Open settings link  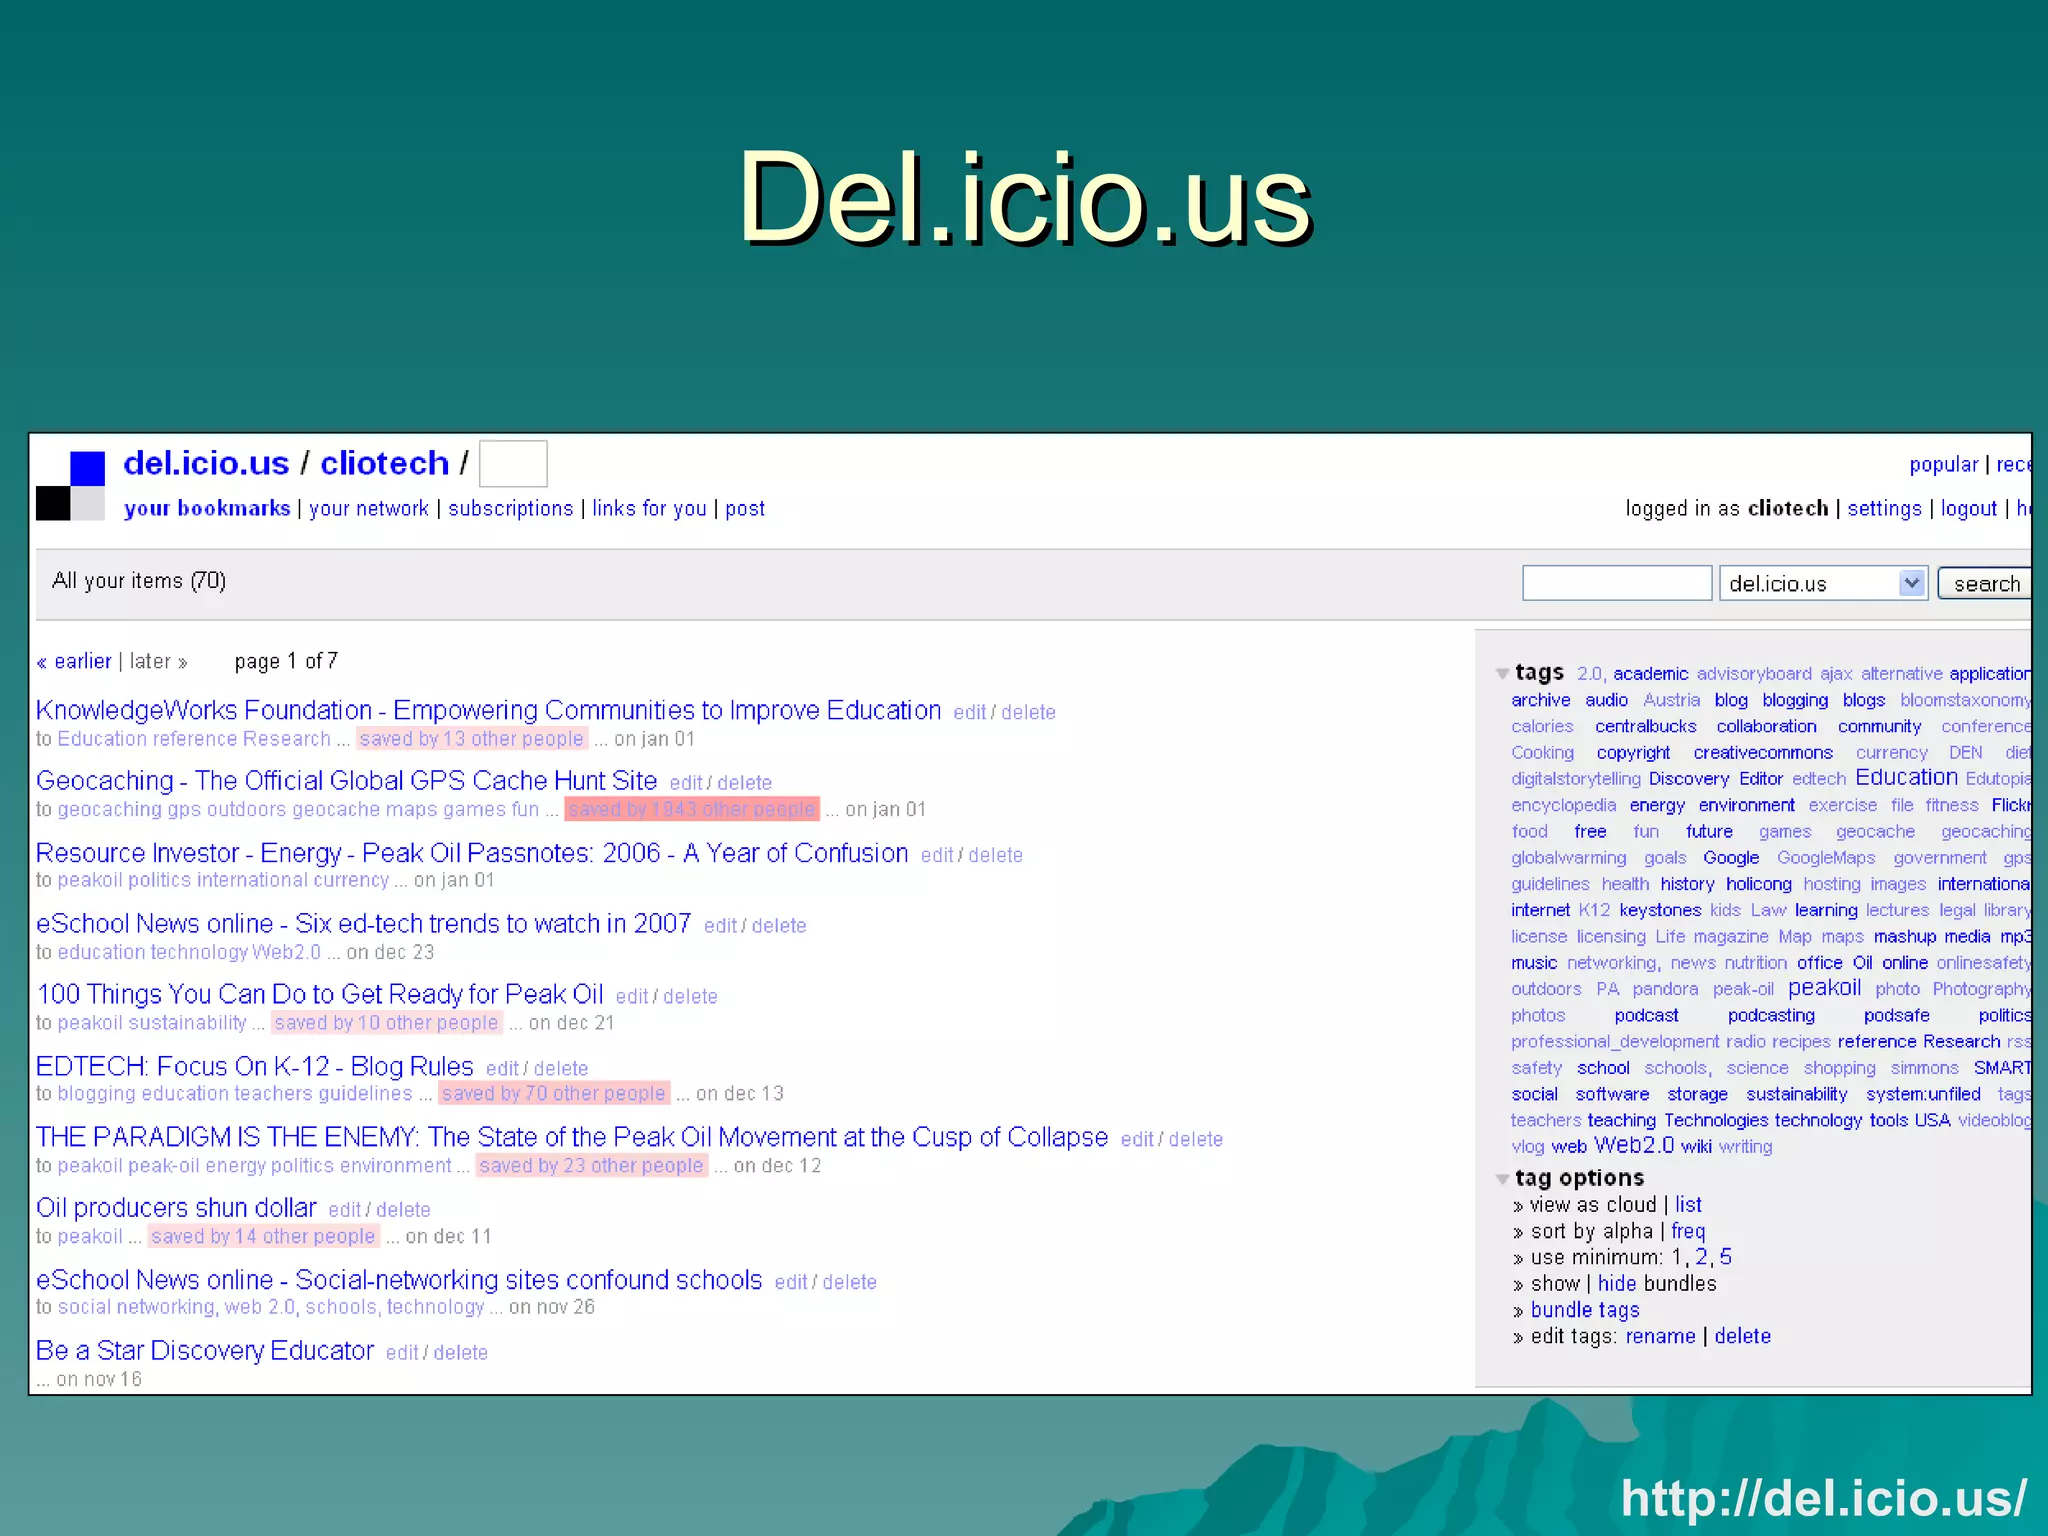(x=1884, y=508)
